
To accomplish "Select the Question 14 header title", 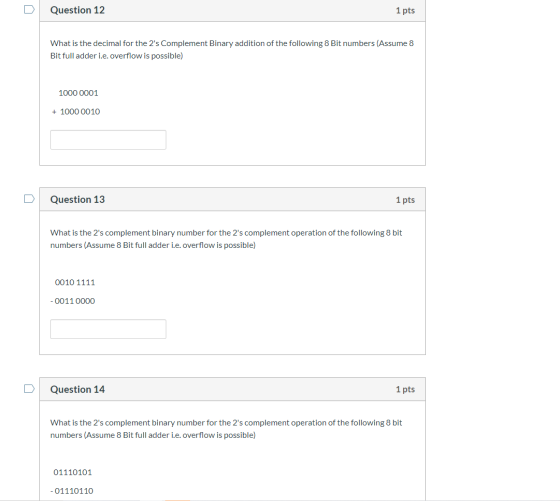I will click(78, 389).
